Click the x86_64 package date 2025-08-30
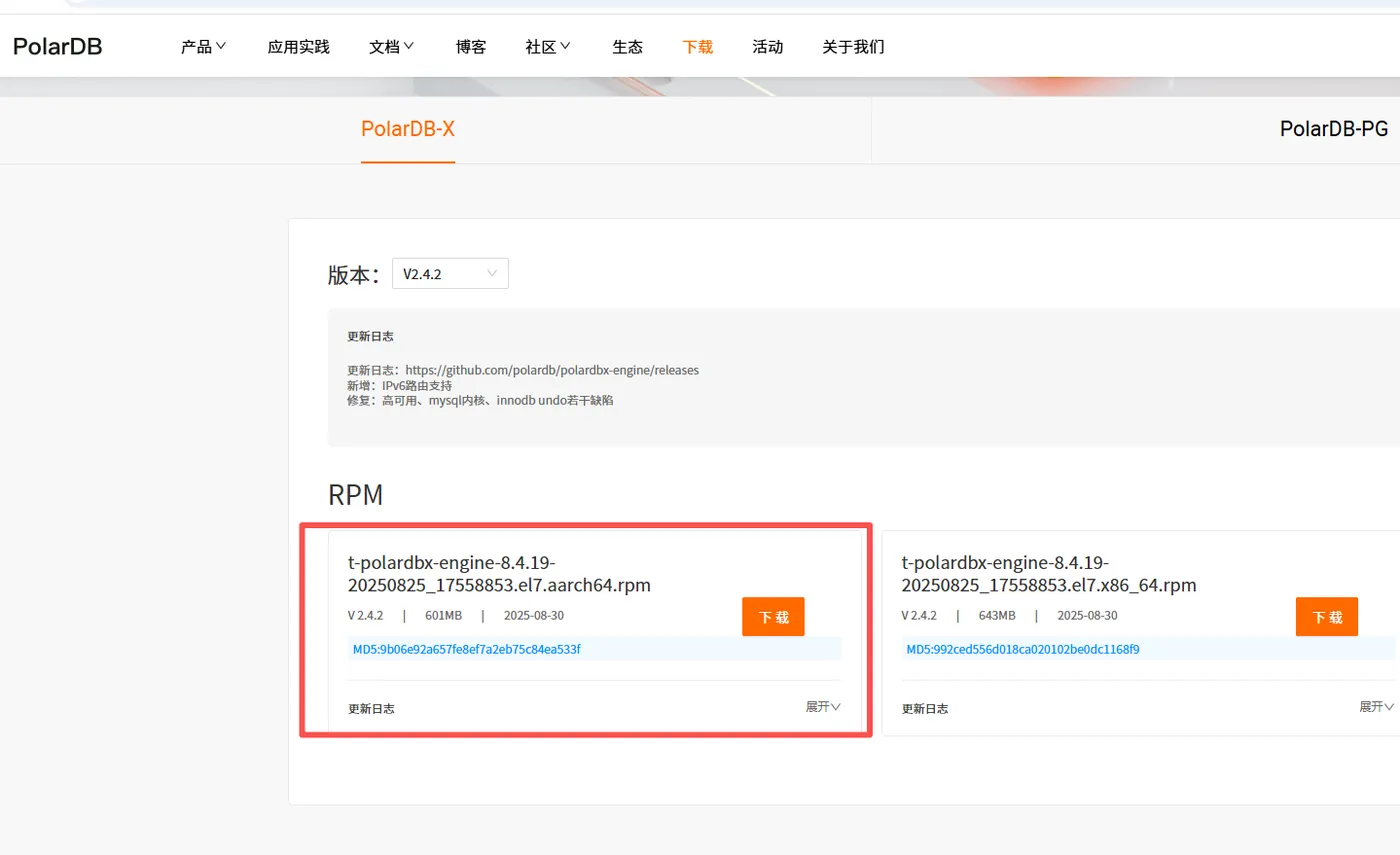 click(1087, 615)
